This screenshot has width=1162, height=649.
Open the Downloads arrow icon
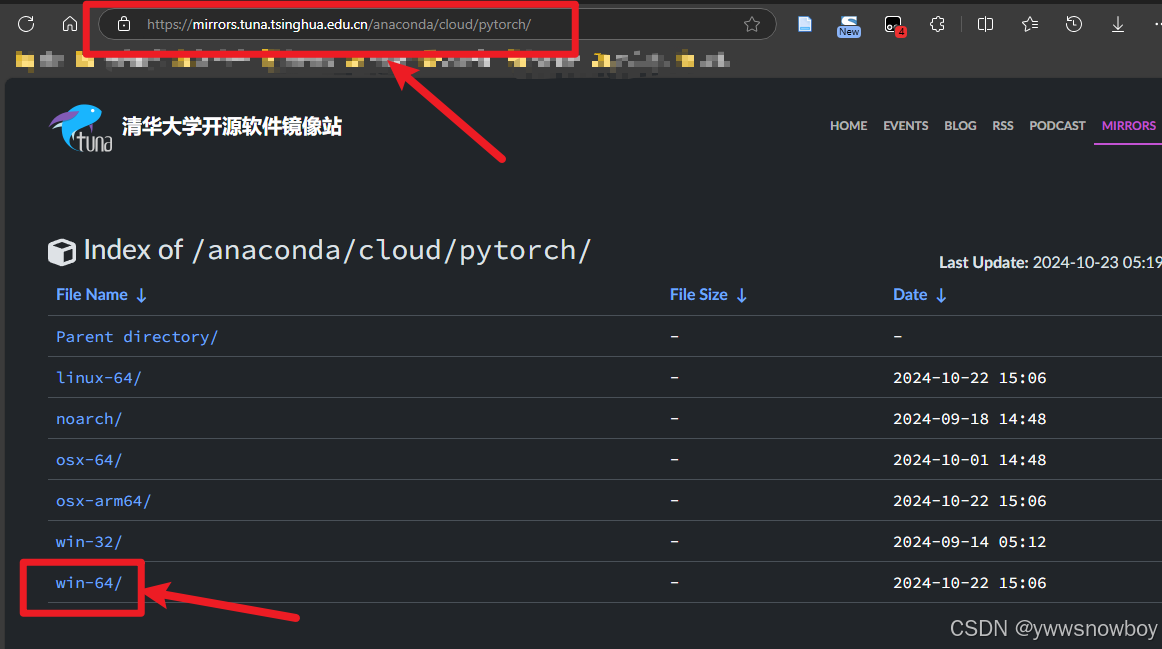tap(1118, 24)
